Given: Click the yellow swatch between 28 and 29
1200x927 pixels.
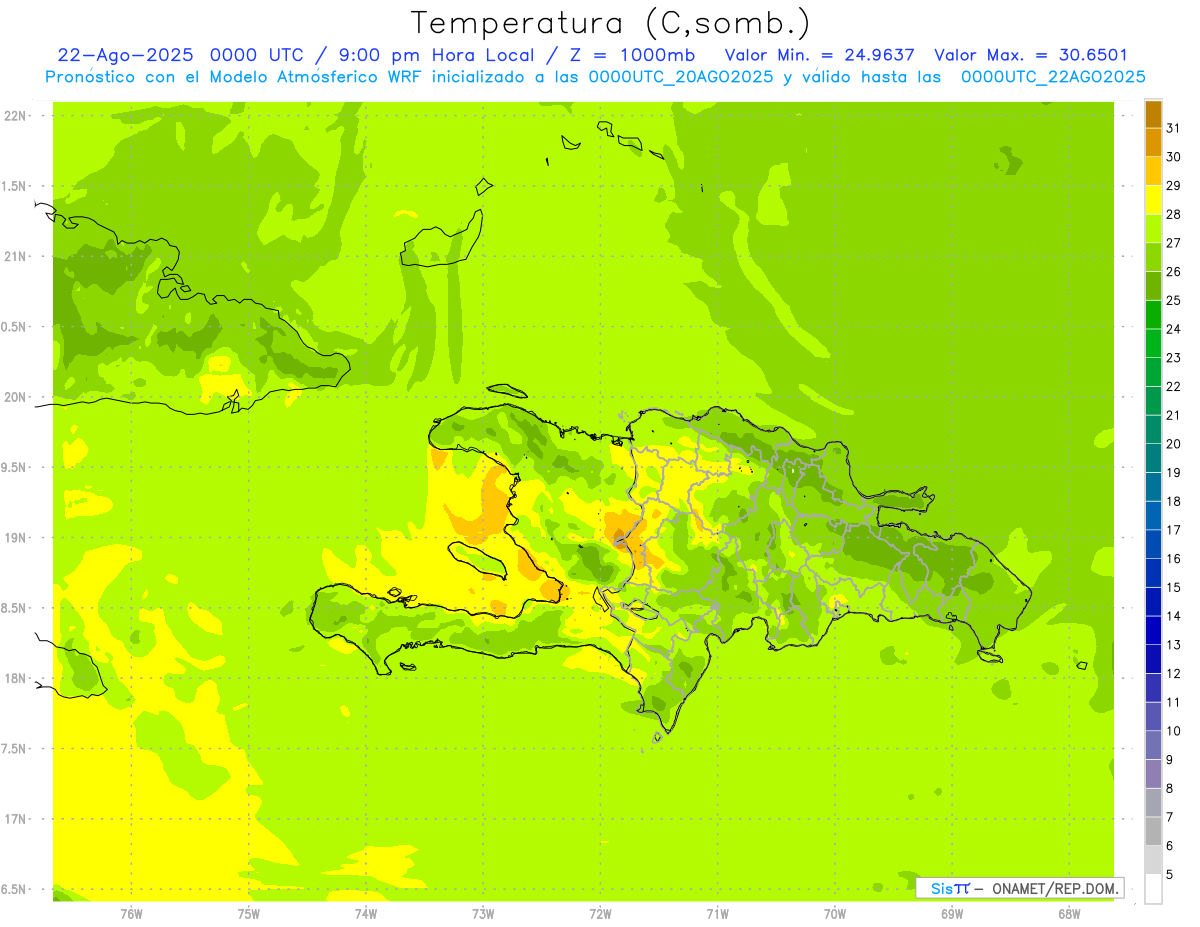Looking at the screenshot, I should coord(1153,200).
